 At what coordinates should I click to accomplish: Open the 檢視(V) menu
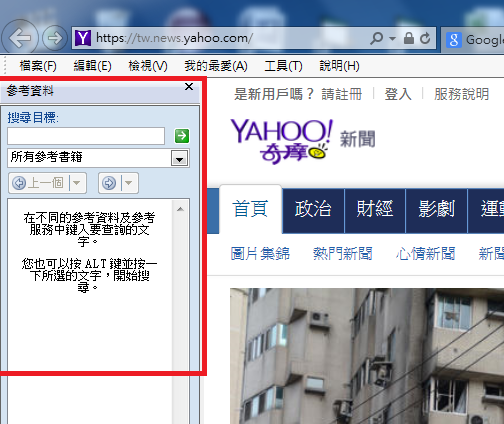148,66
